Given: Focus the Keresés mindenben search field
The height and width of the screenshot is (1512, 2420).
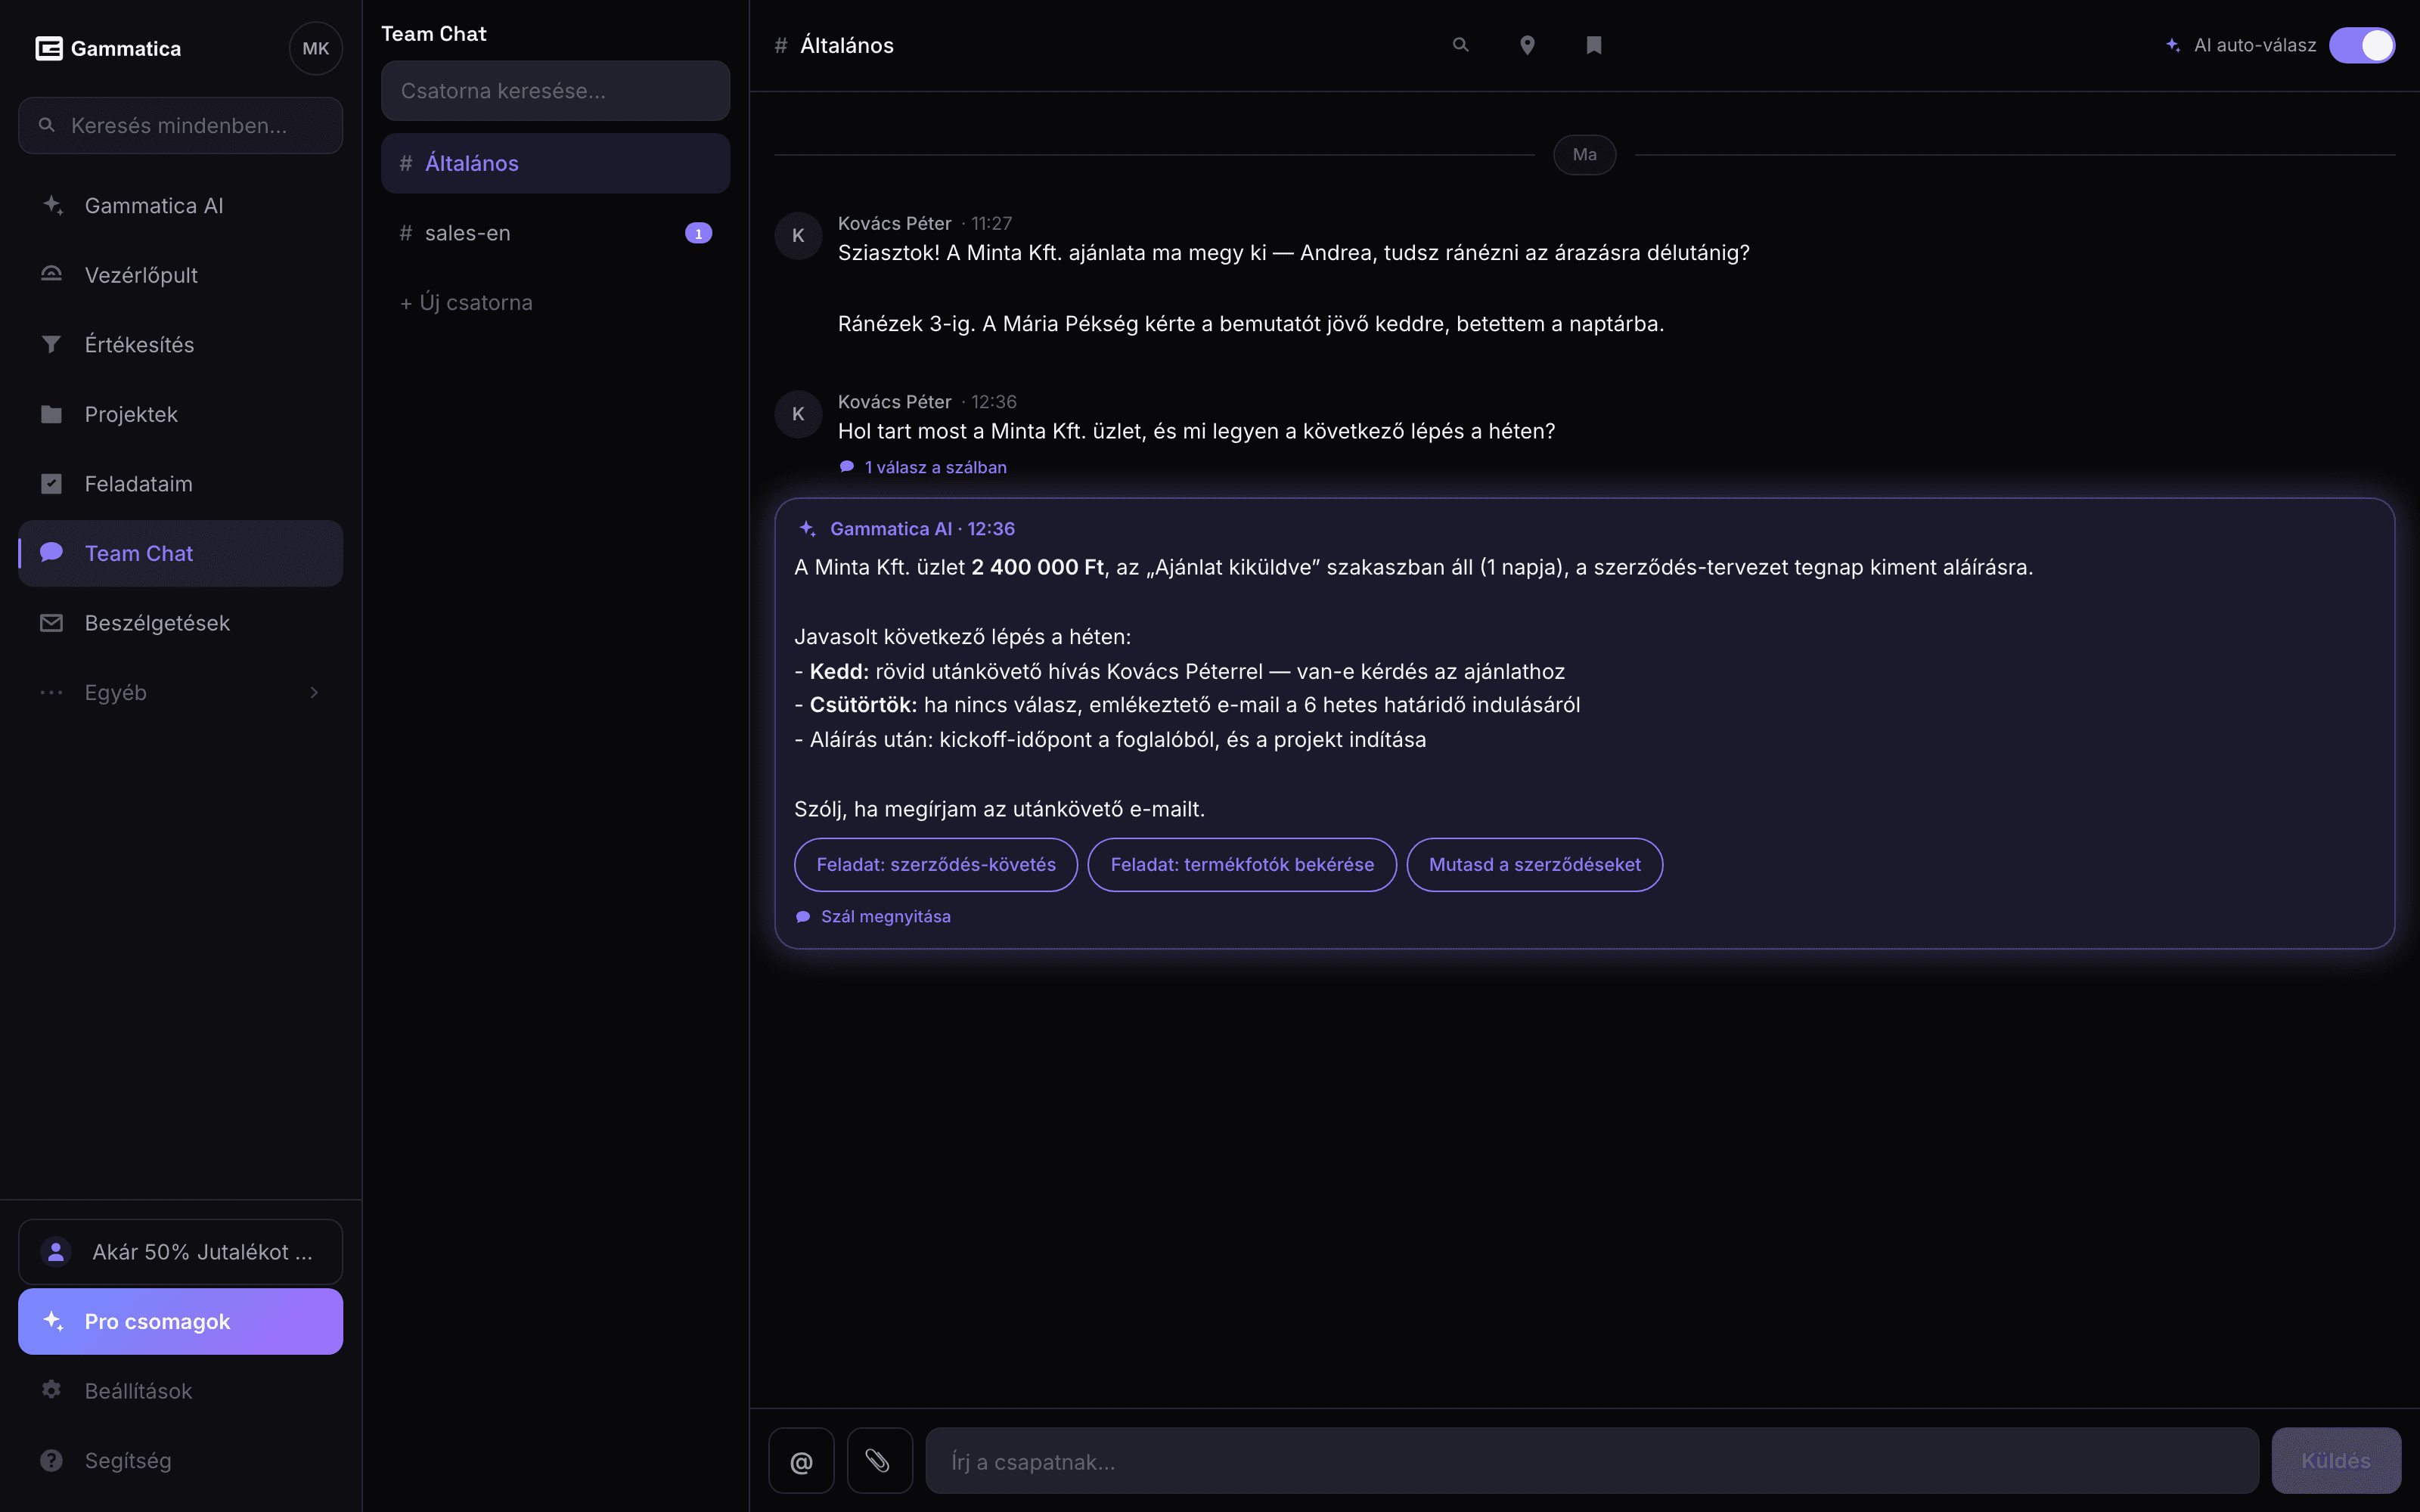Looking at the screenshot, I should coord(181,125).
